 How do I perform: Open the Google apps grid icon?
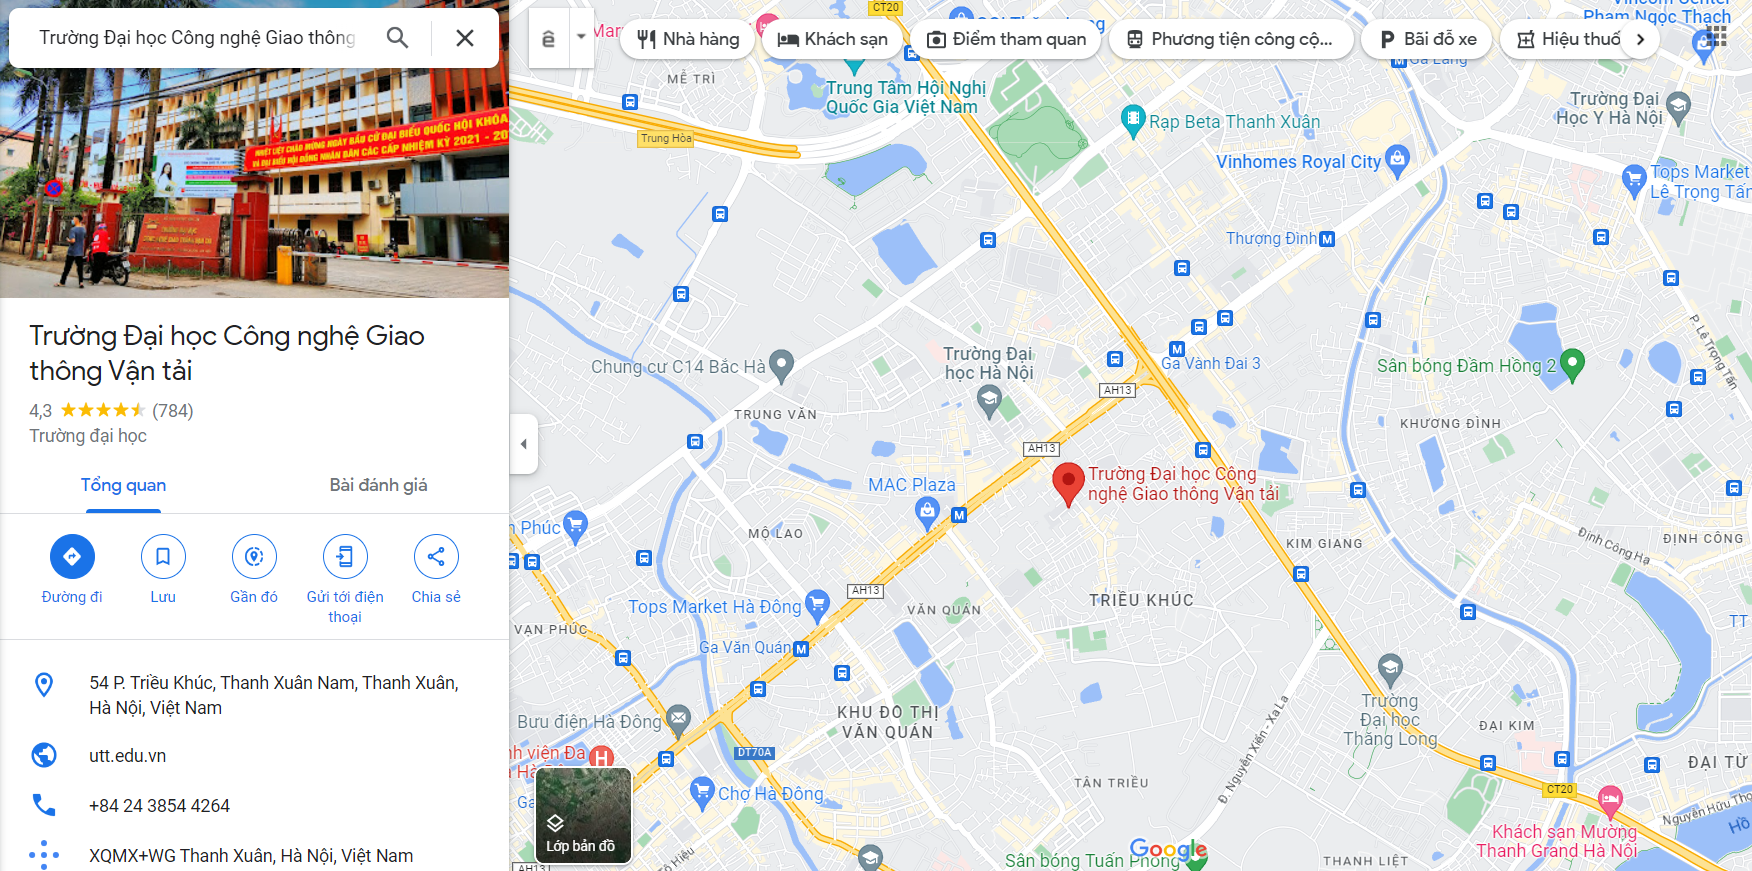point(1717,37)
